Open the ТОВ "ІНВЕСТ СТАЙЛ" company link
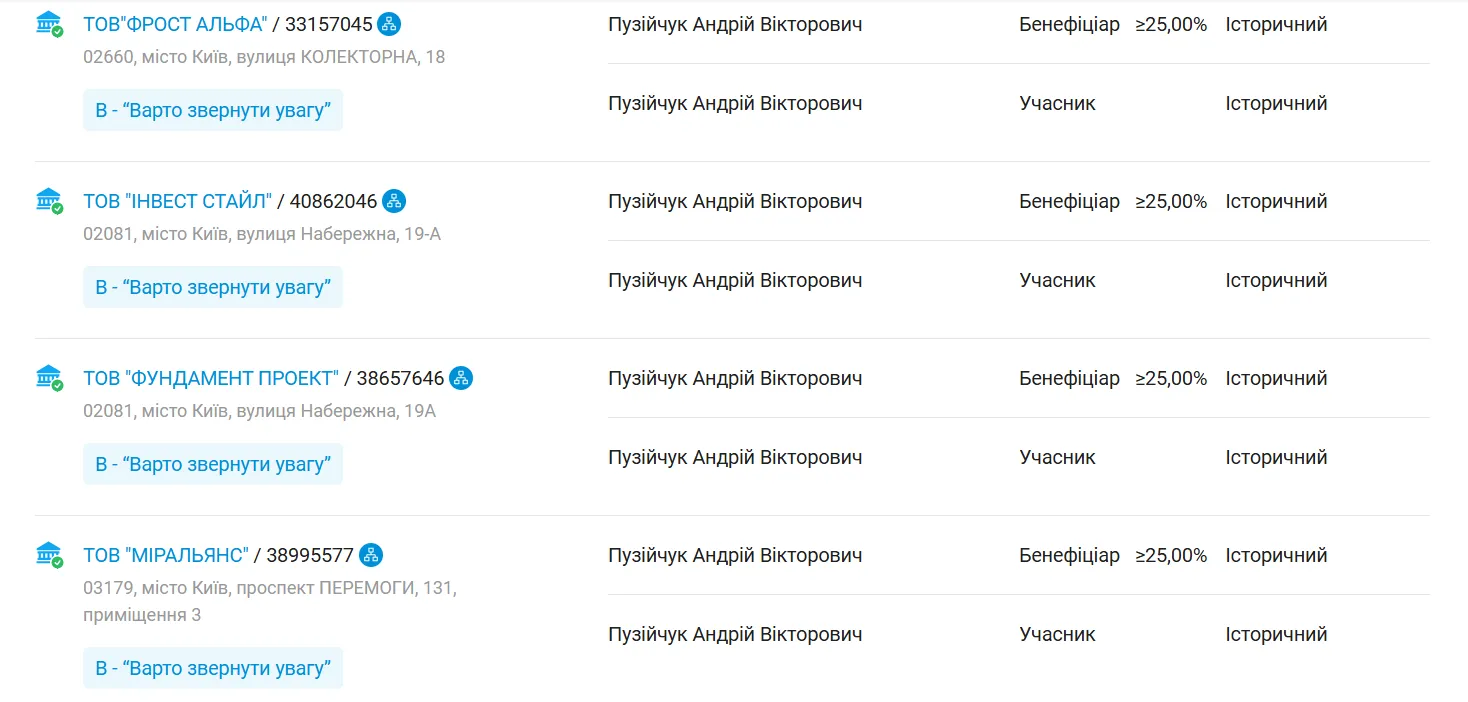The image size is (1468, 702). tap(177, 201)
